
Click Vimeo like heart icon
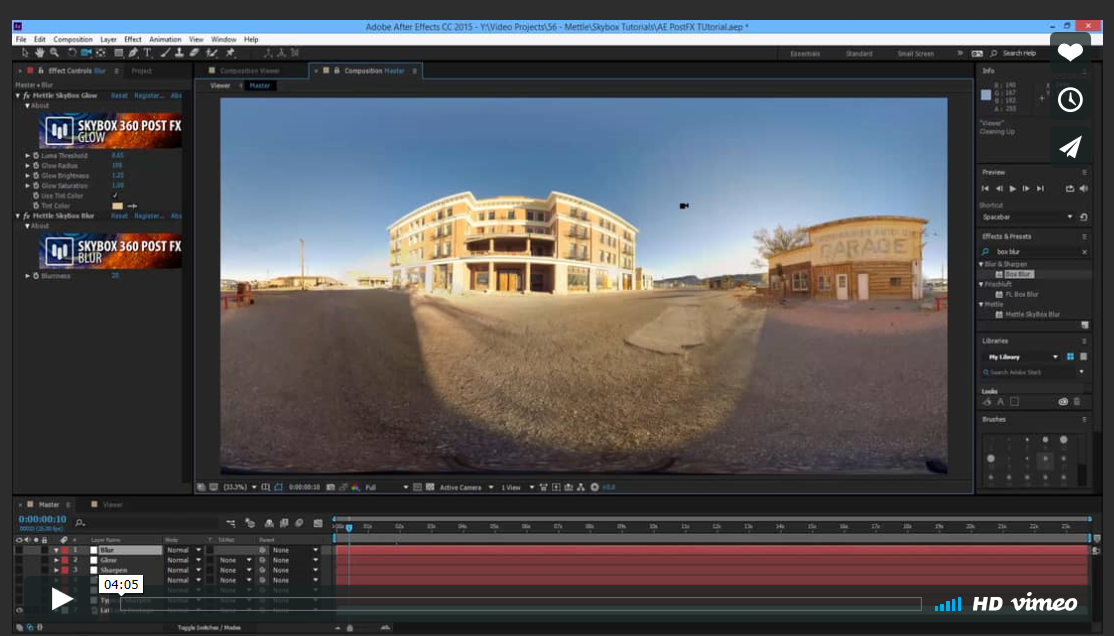1070,52
